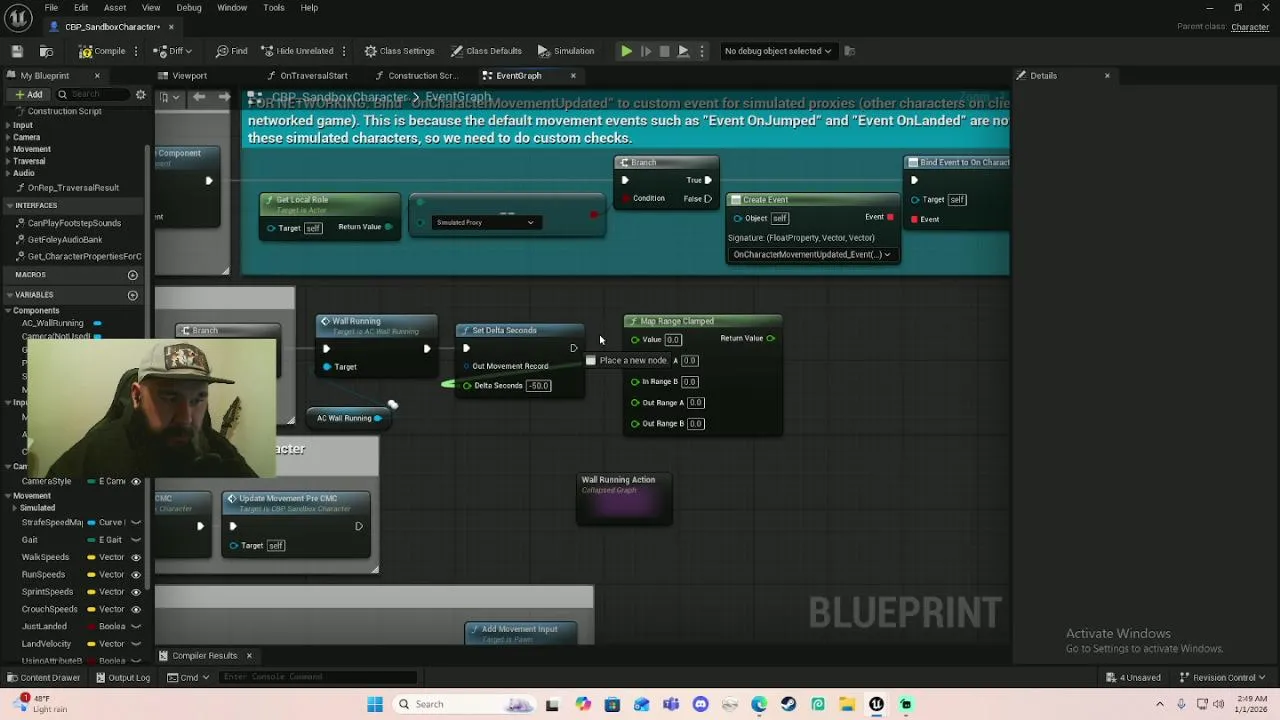Toggle Hide Unrelated nodes
The width and height of the screenshot is (1280, 720).
[297, 51]
